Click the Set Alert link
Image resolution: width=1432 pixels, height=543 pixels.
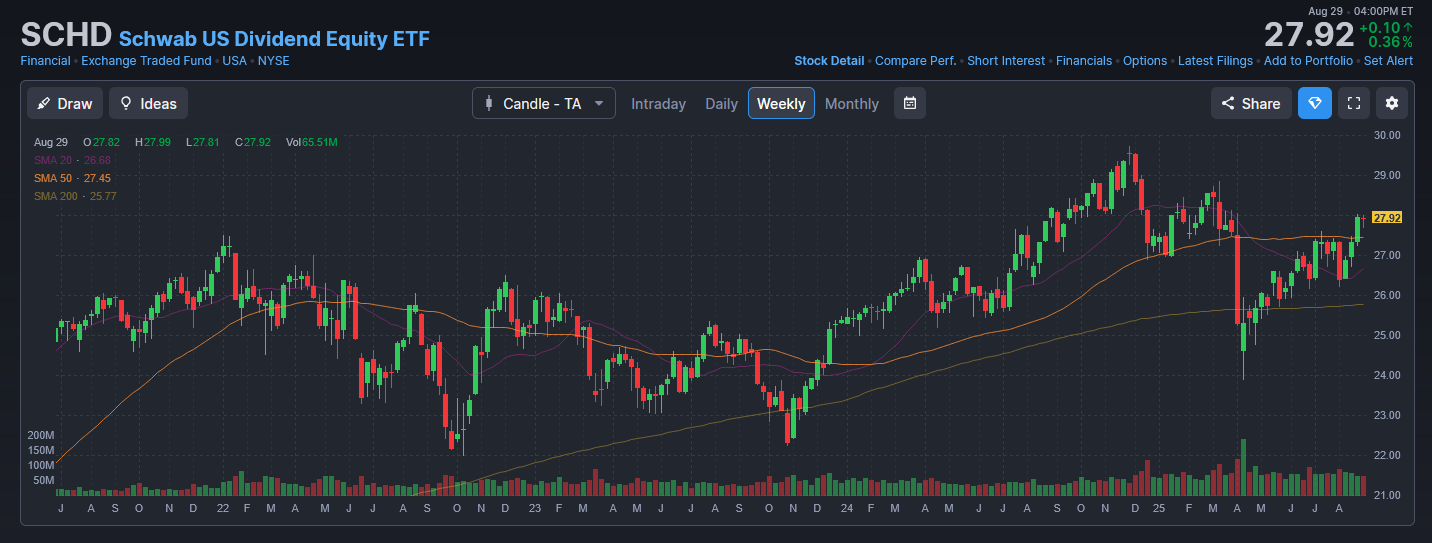1388,61
